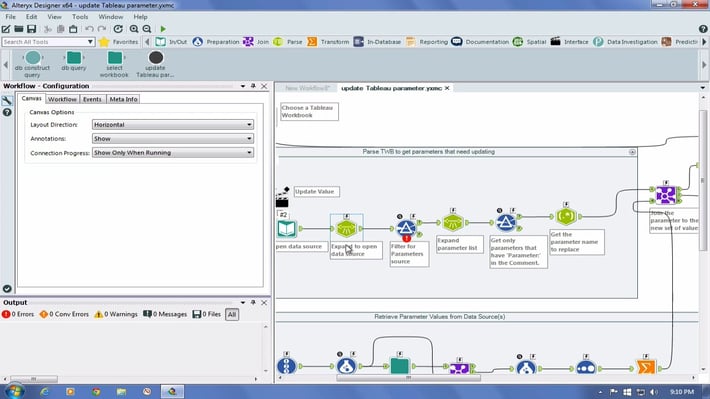Select the db construct query macro tool
This screenshot has width=710, height=399.
tap(32, 64)
